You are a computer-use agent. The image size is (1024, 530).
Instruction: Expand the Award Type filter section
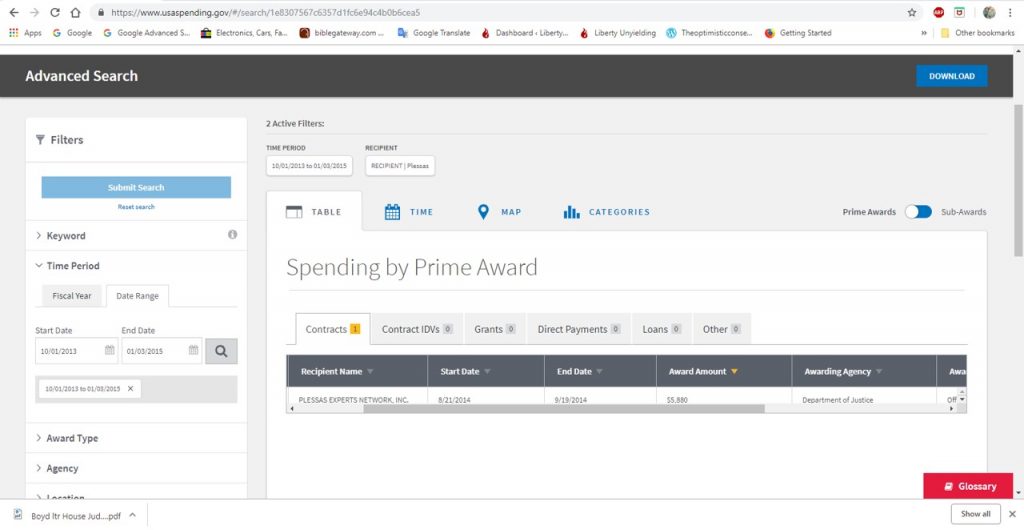click(67, 438)
